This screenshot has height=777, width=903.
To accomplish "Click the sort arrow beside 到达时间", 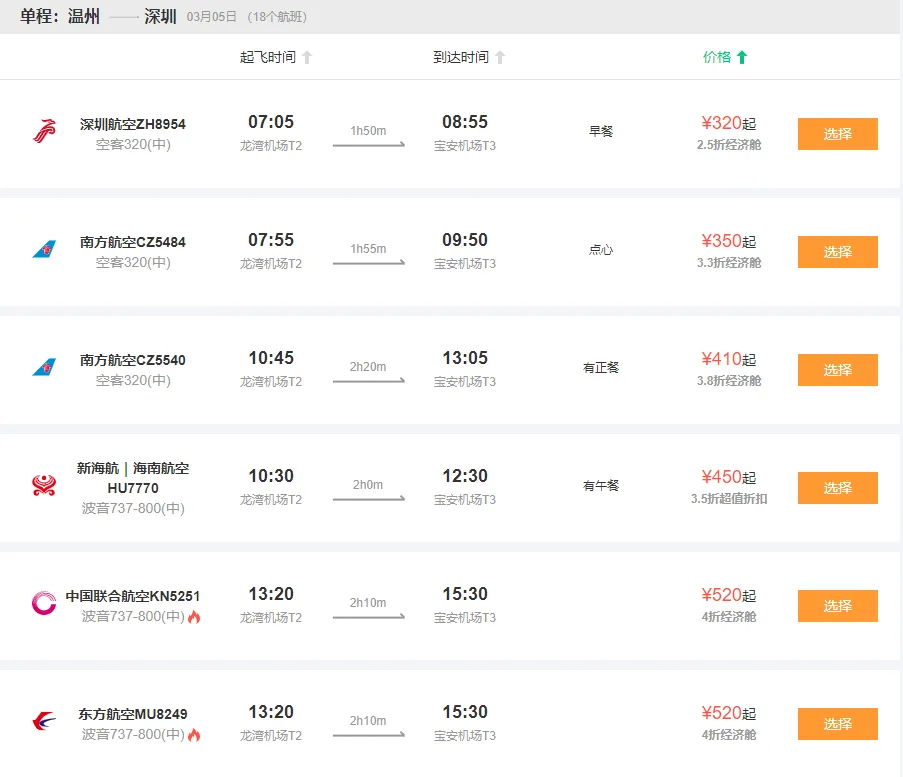I will coord(500,57).
